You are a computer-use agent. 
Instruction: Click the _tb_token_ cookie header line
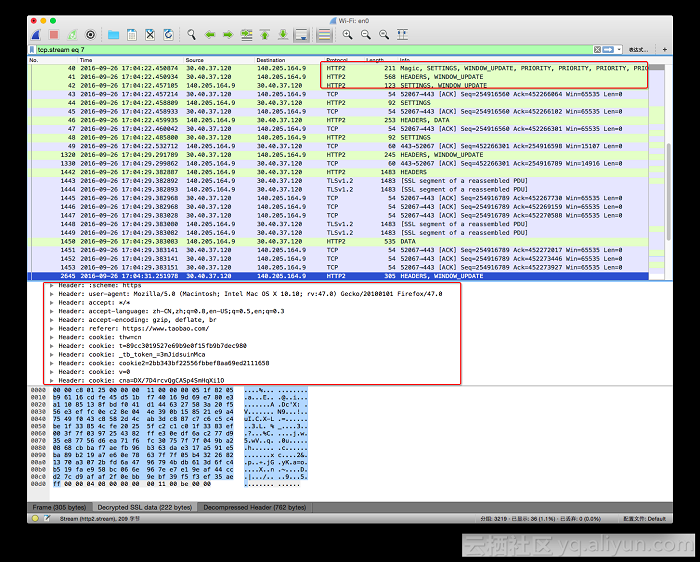(x=132, y=354)
